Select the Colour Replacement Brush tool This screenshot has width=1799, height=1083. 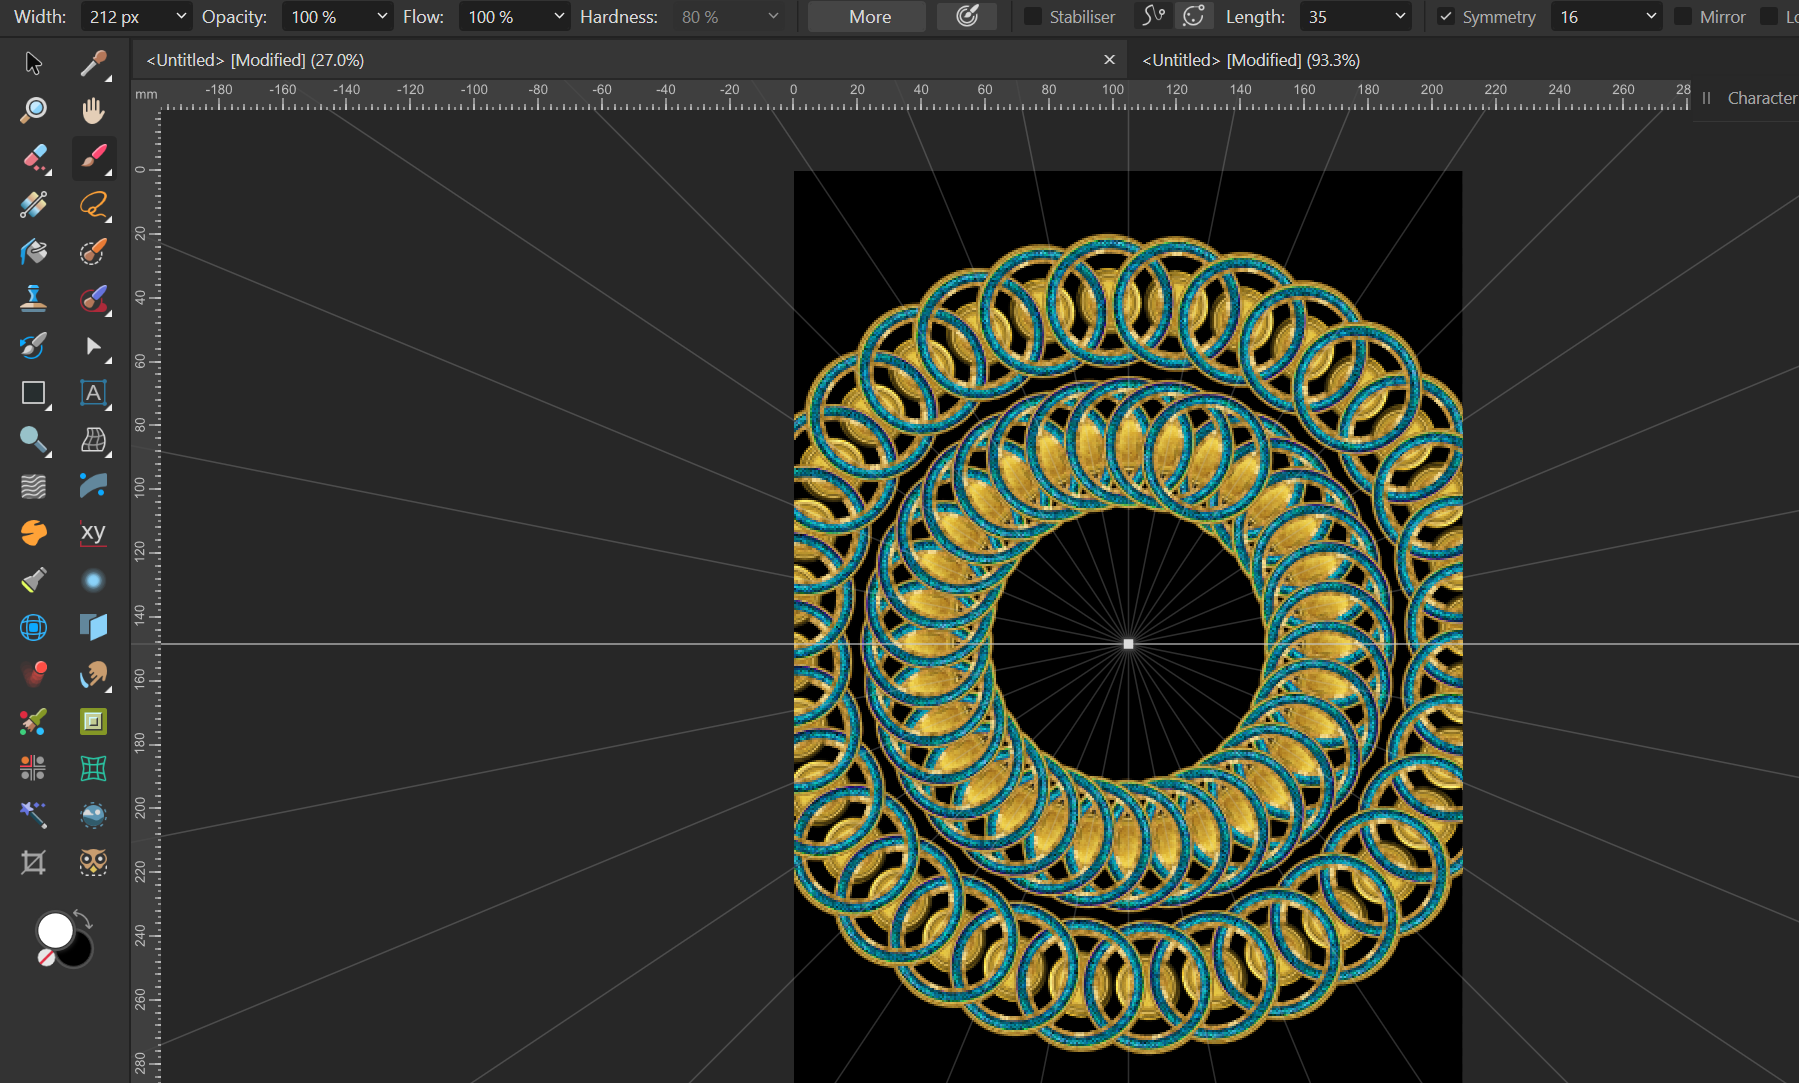33,721
